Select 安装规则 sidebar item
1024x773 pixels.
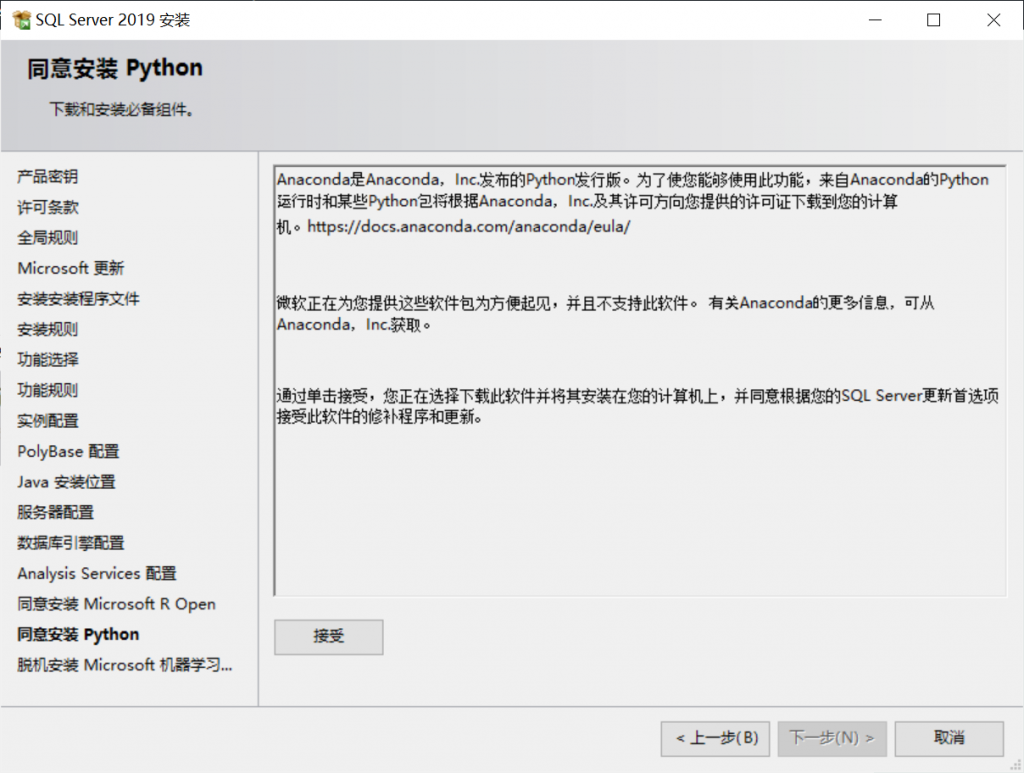click(47, 329)
